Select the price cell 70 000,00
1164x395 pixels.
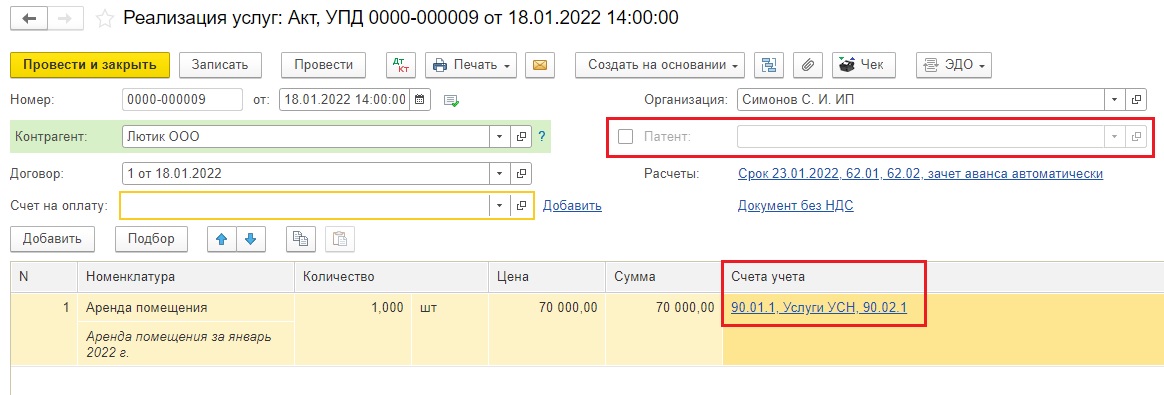(x=547, y=307)
